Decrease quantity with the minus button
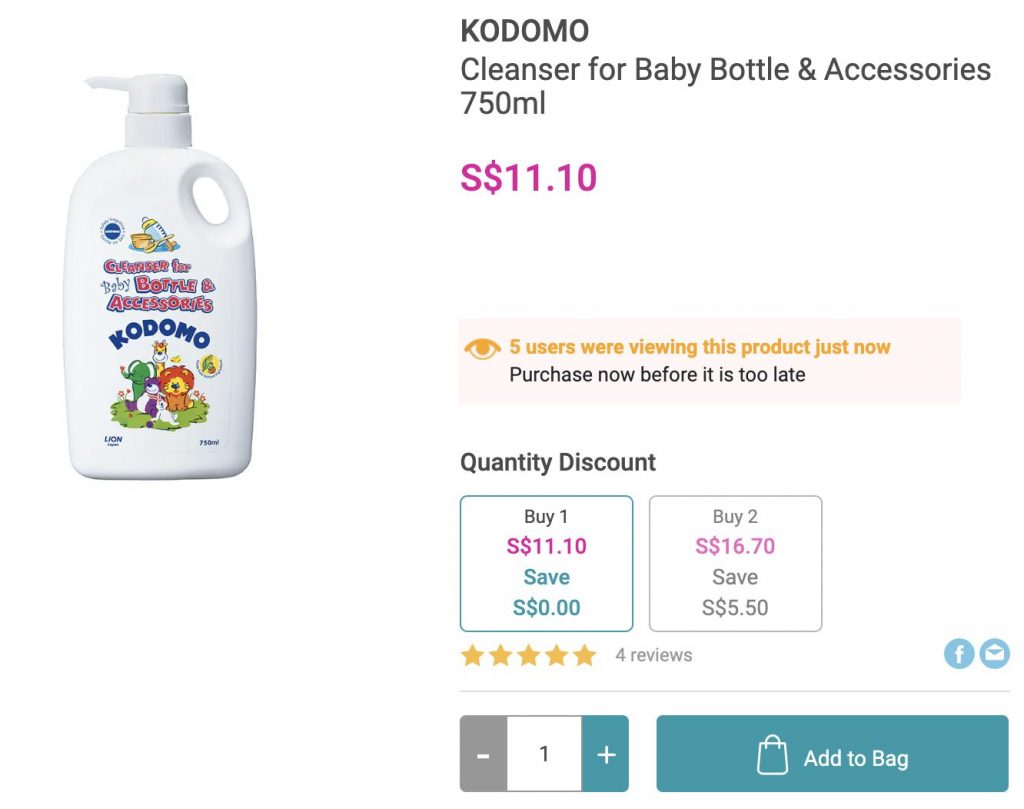Image resolution: width=1024 pixels, height=809 pixels. click(483, 754)
